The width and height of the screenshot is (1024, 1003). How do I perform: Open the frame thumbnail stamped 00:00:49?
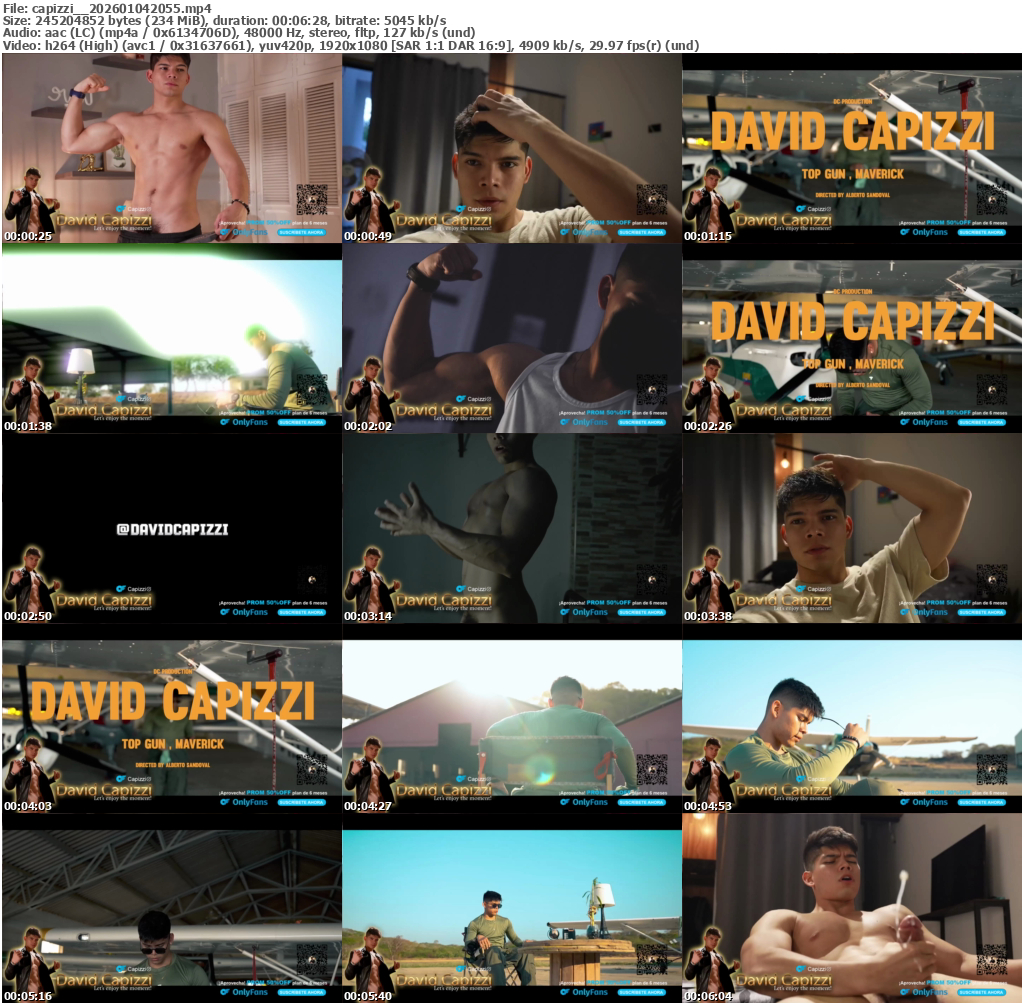click(512, 148)
